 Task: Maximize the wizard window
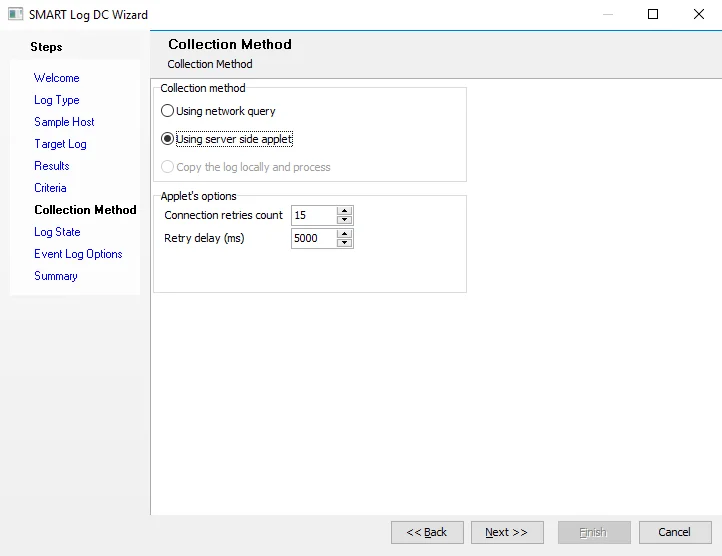point(652,14)
